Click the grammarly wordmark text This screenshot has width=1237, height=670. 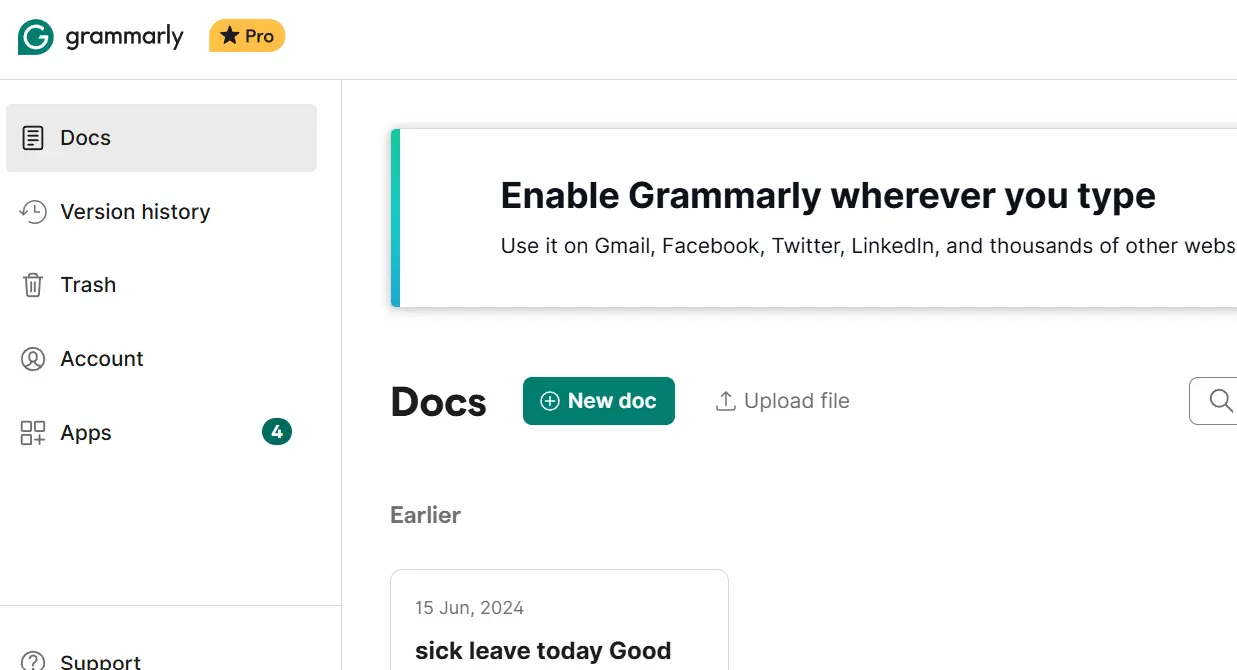tap(125, 38)
